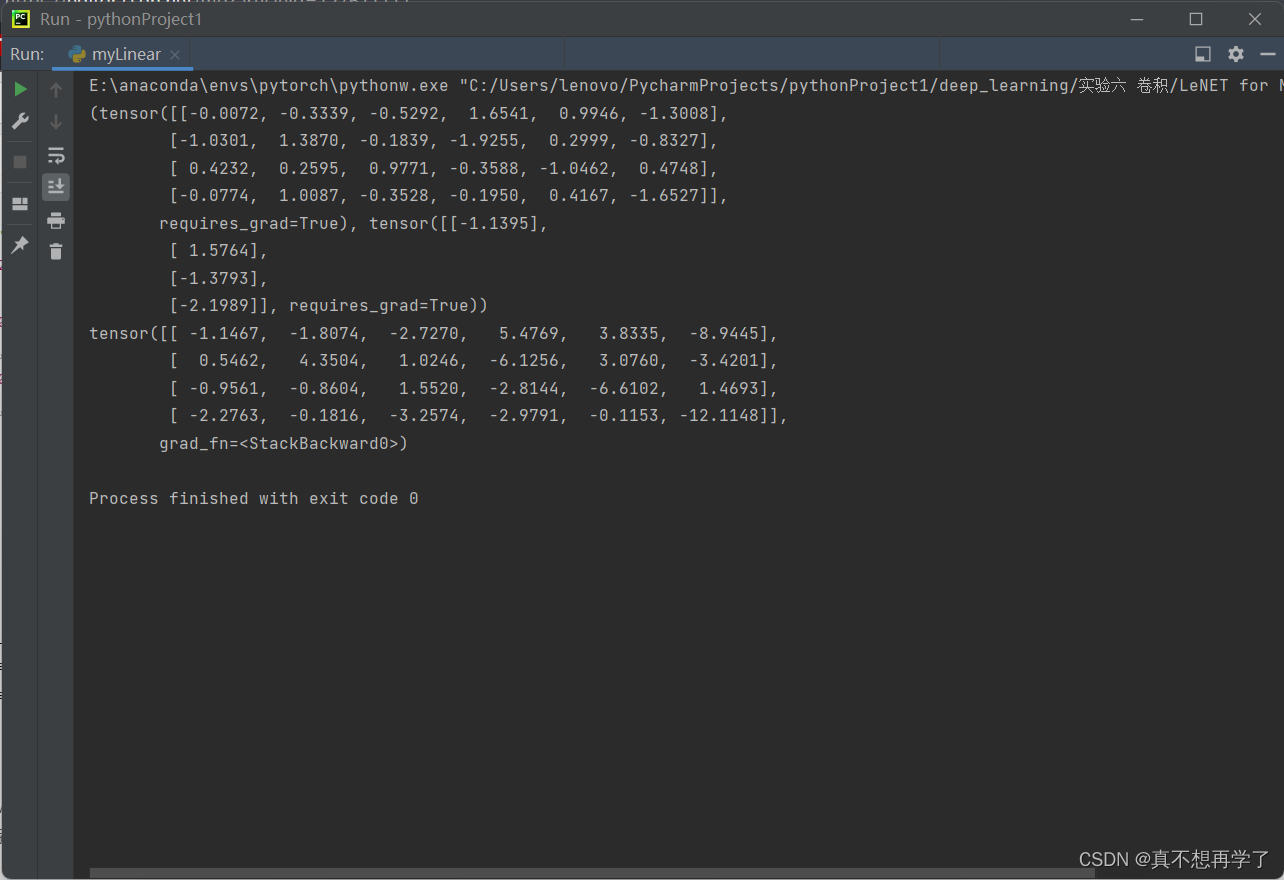Click the Restore Layout icon in sidebar
The width and height of the screenshot is (1284, 880).
[x=20, y=204]
